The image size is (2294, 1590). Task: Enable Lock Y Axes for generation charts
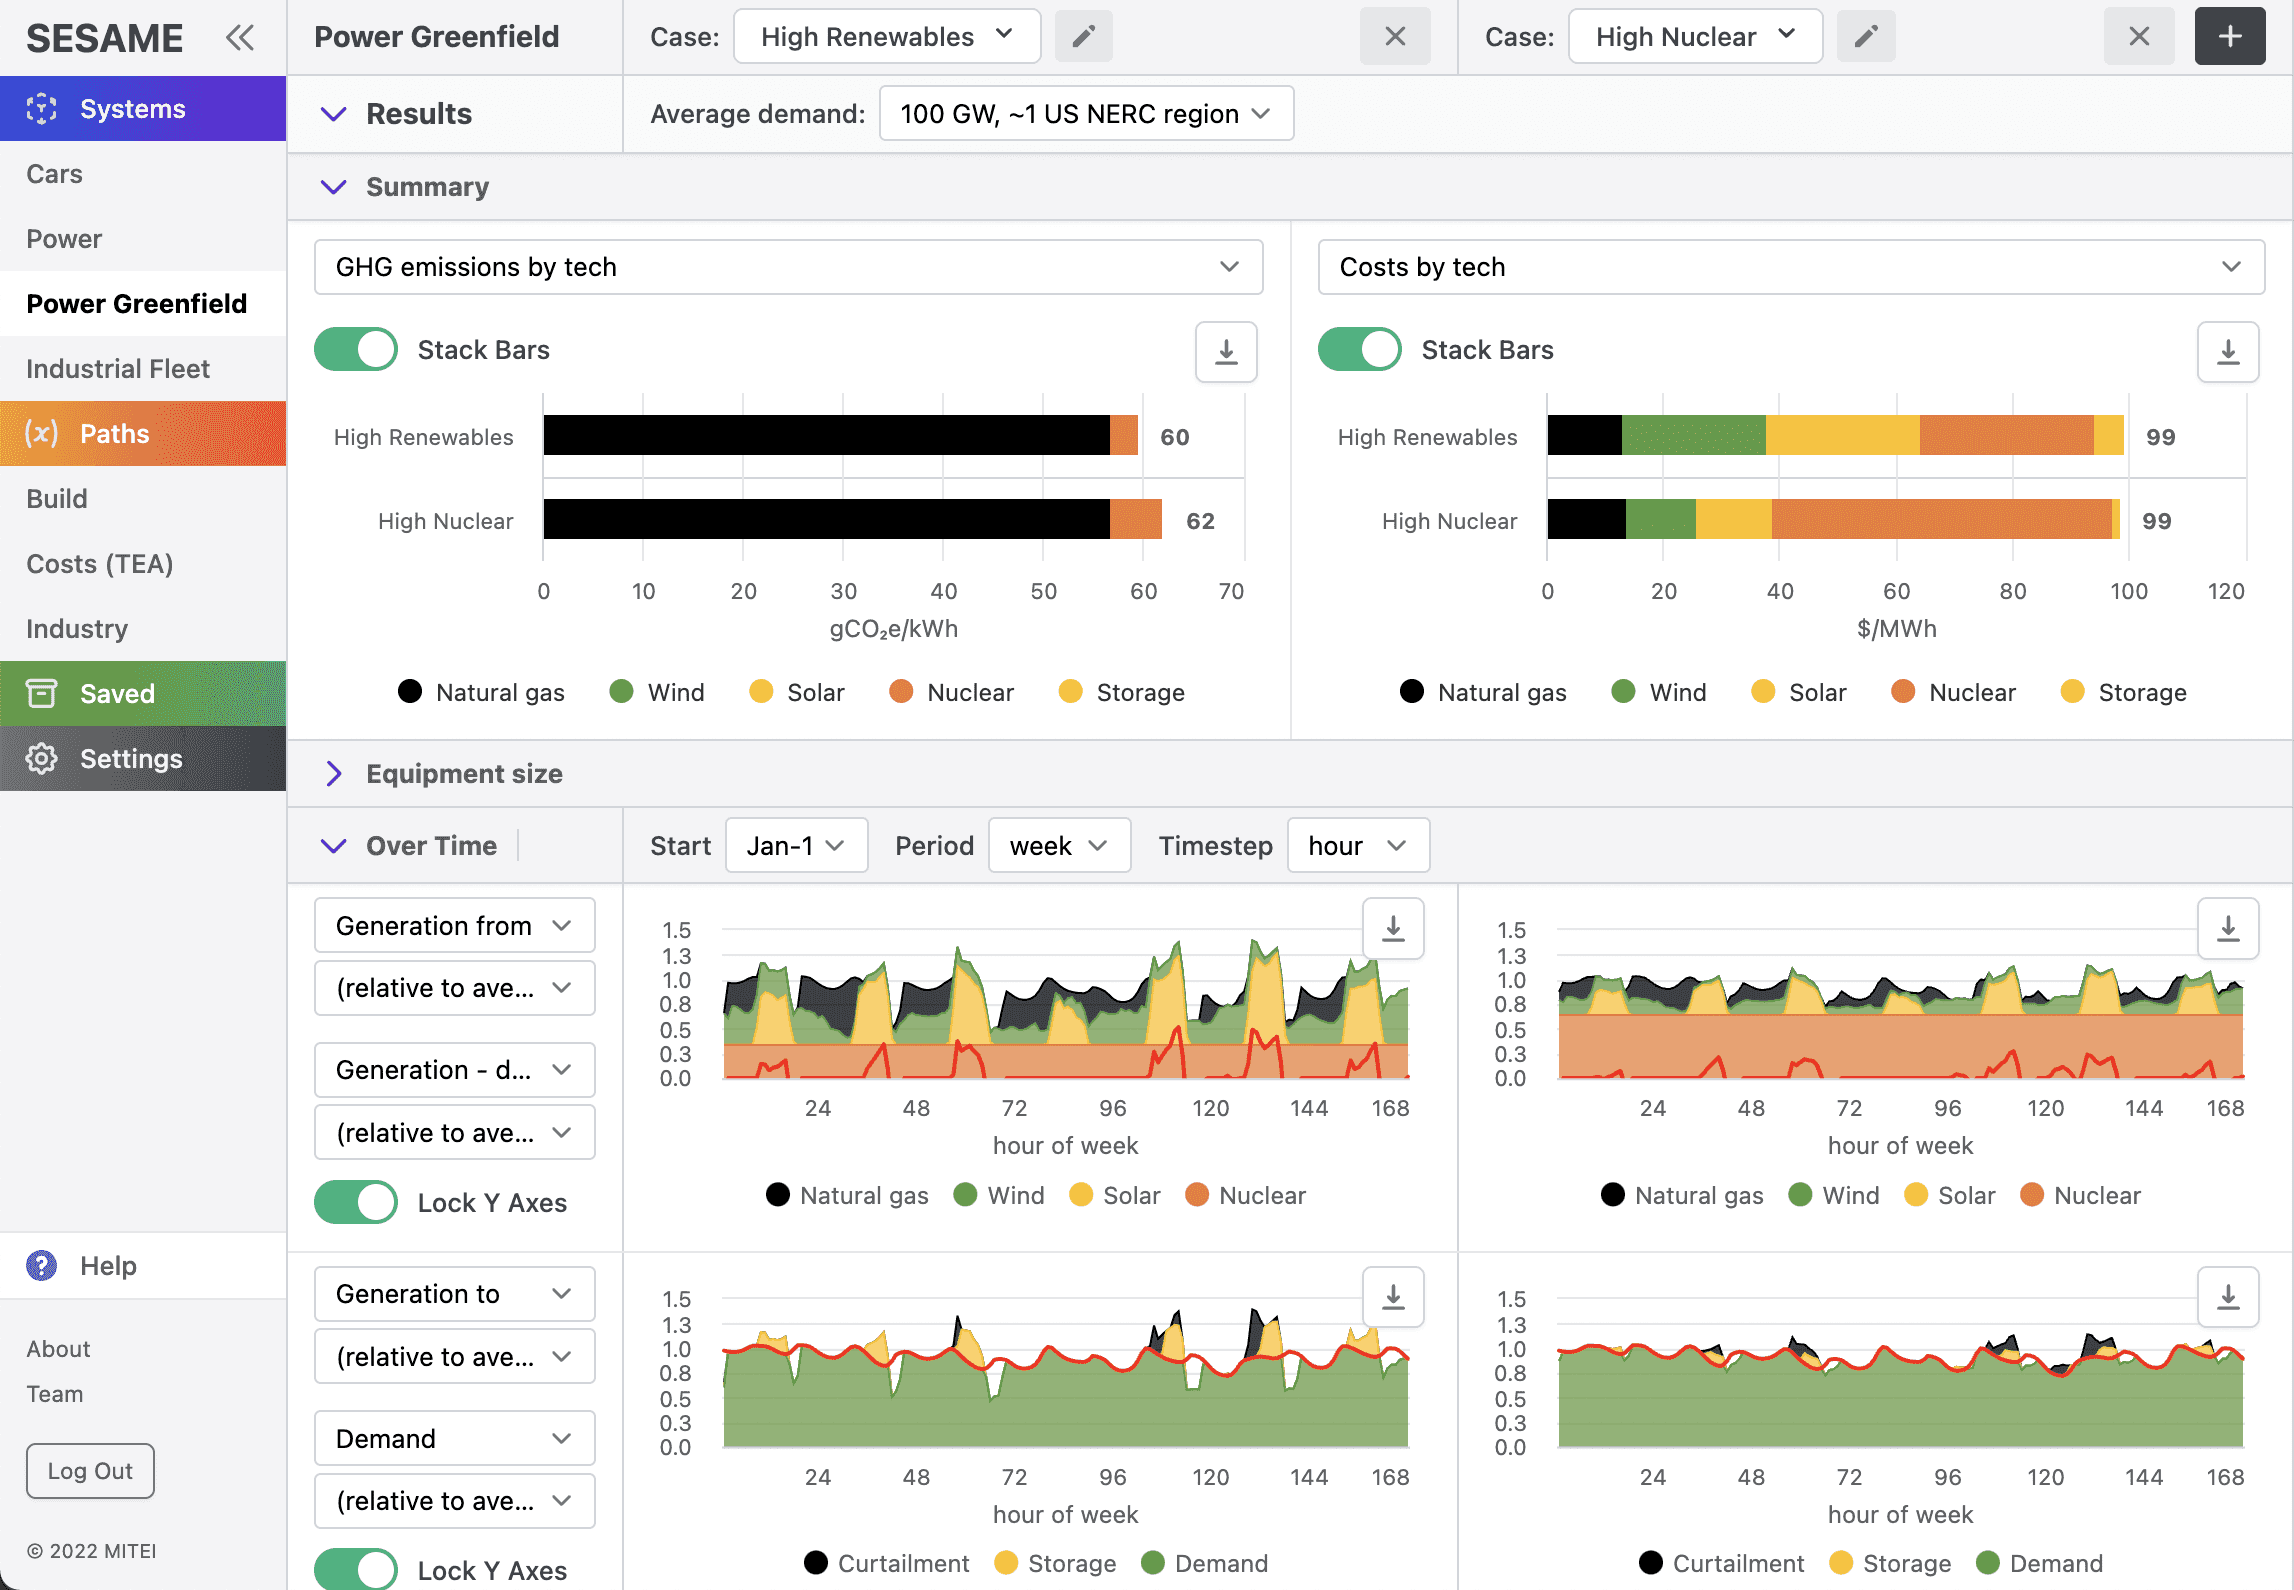[359, 1203]
